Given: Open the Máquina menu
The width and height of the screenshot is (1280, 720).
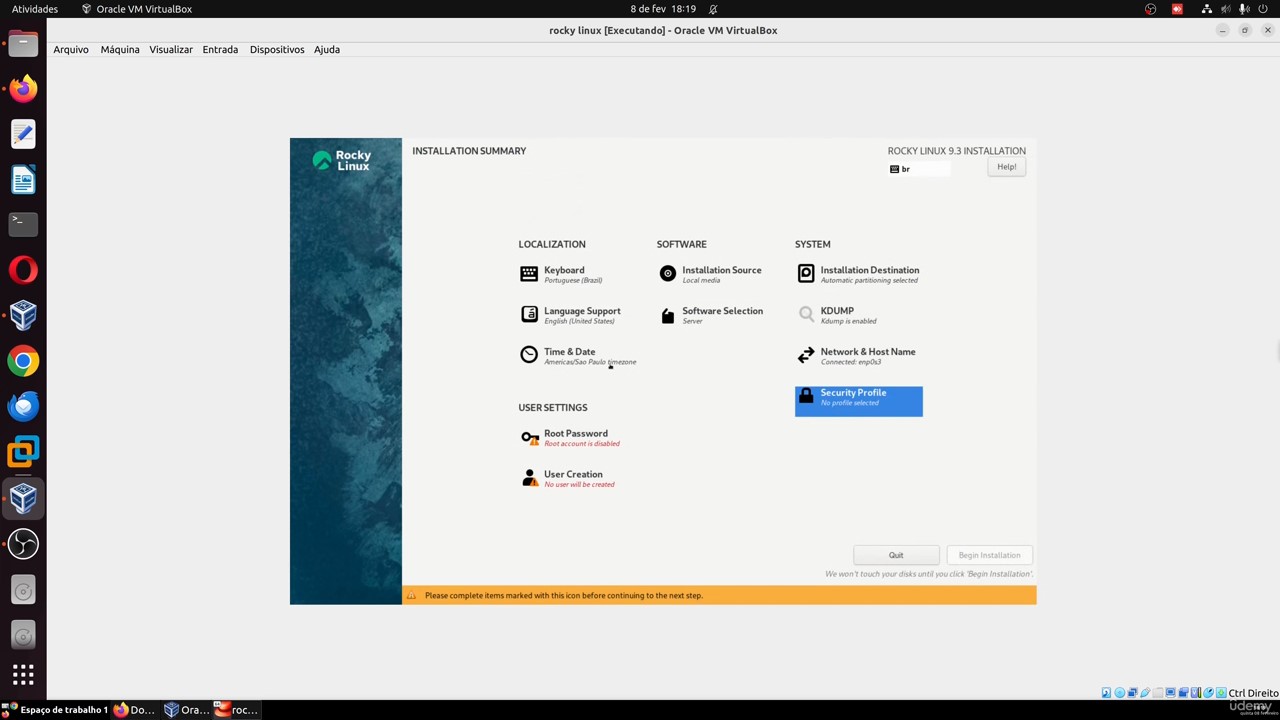Looking at the screenshot, I should (x=120, y=49).
